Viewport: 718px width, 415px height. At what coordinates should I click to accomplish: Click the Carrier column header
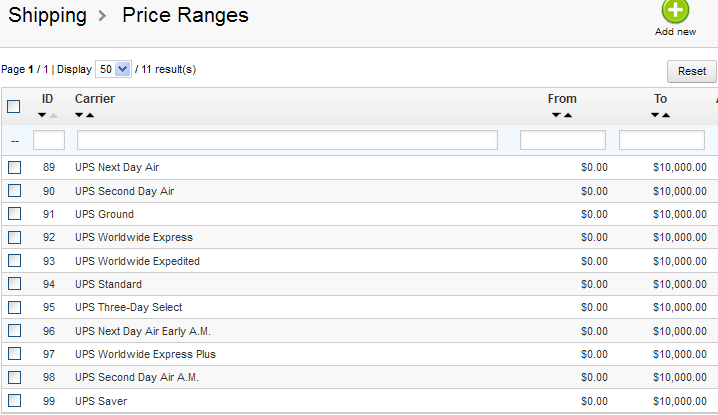coord(95,99)
